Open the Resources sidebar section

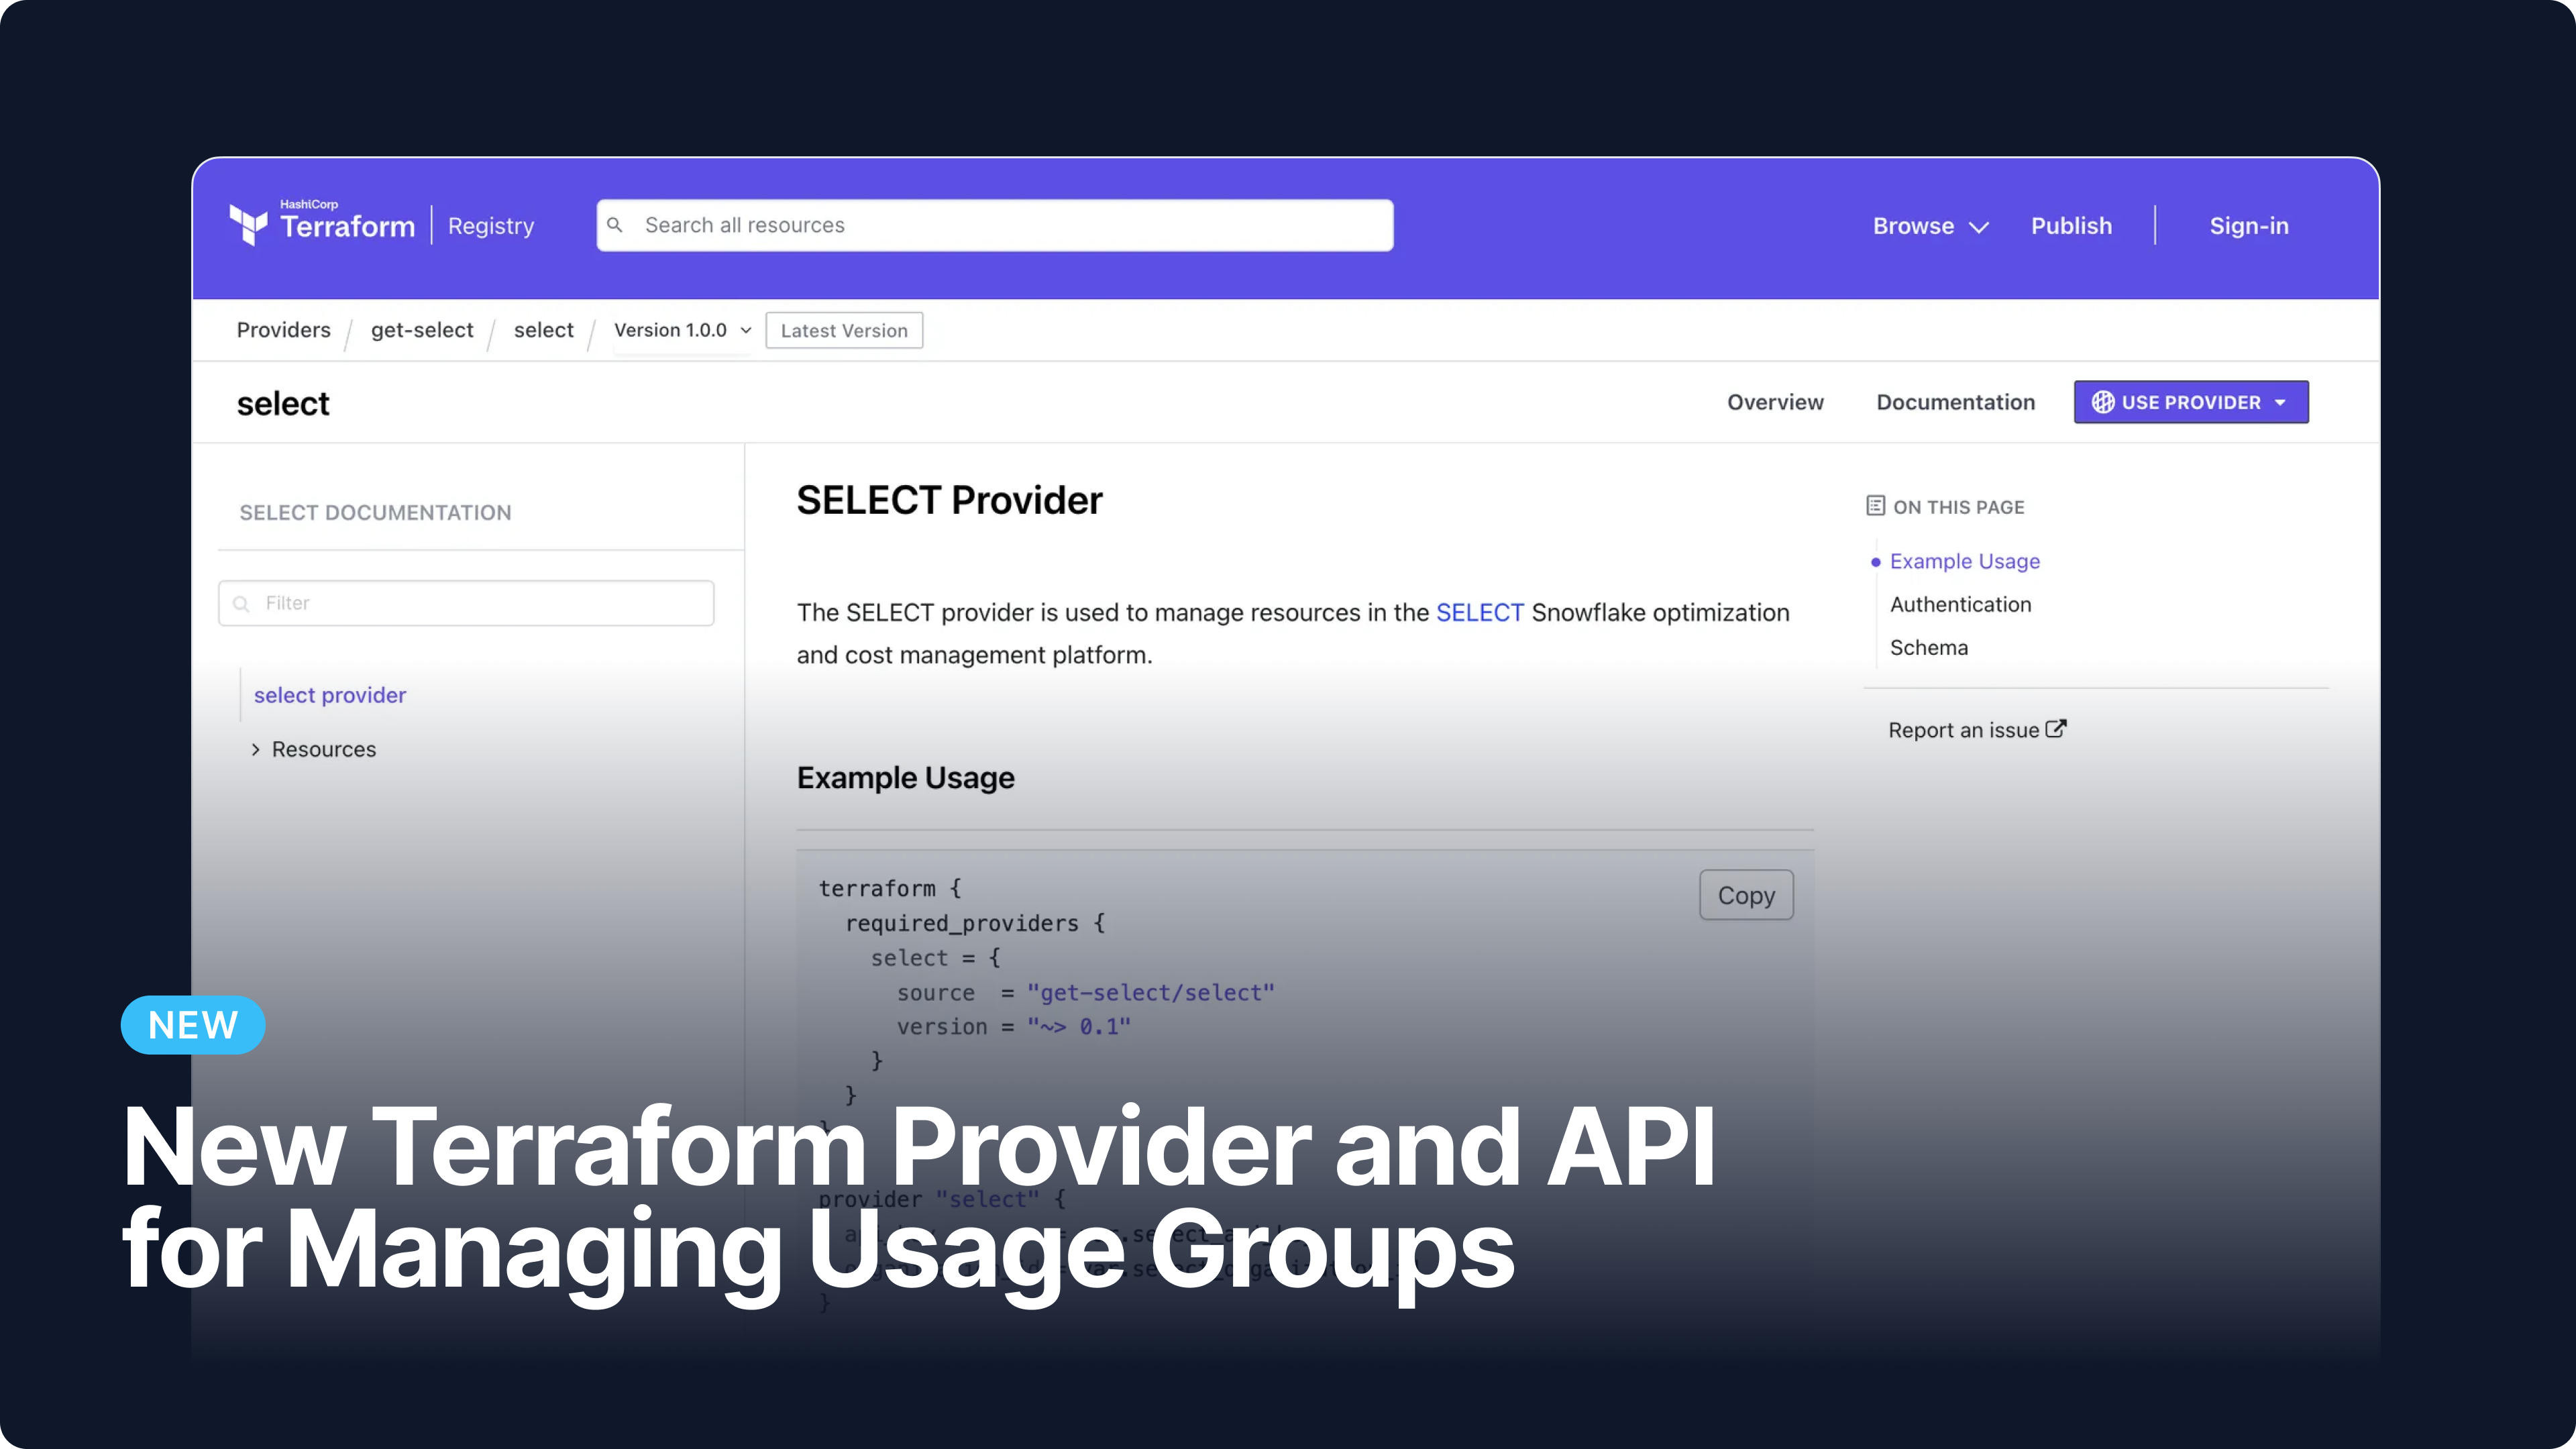tap(324, 749)
